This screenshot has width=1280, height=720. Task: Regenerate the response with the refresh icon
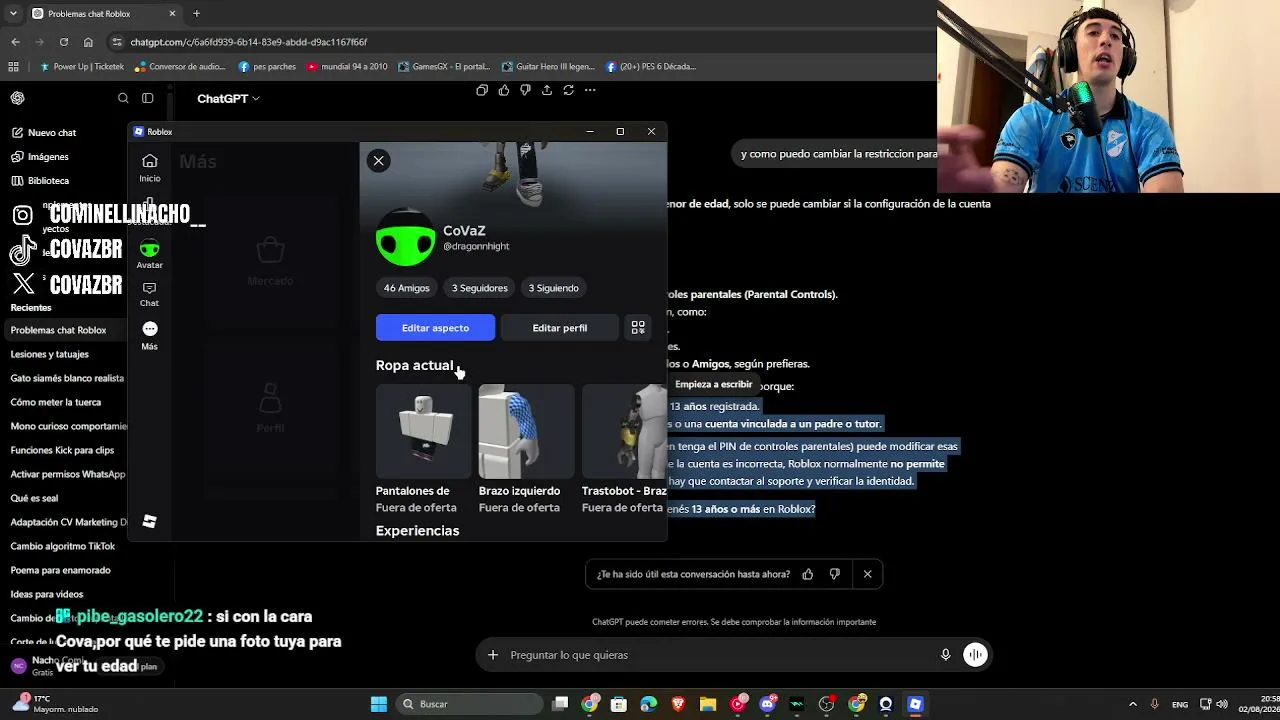pos(568,90)
